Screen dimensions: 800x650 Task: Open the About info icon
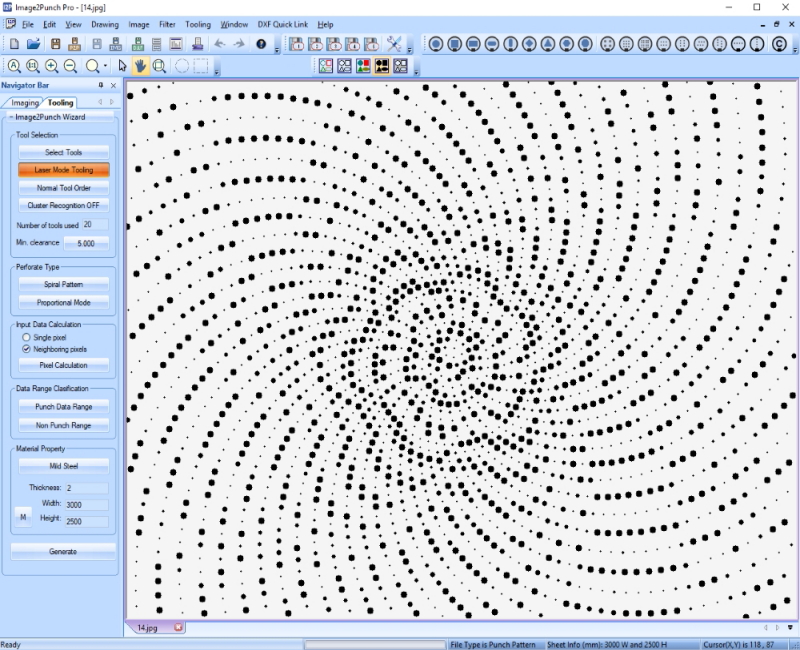261,44
